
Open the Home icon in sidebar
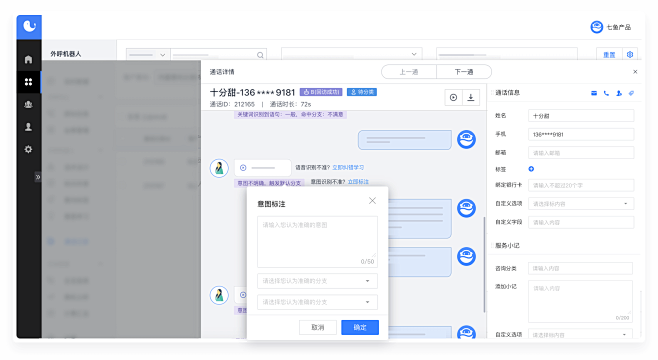tap(29, 60)
